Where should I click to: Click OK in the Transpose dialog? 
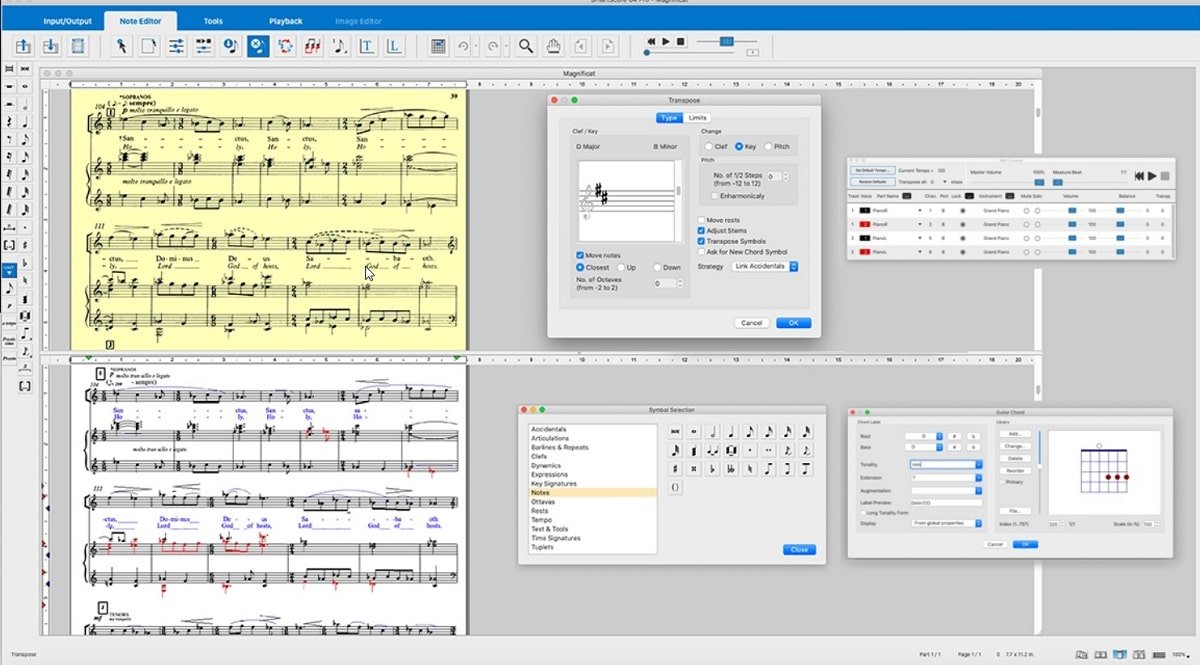(x=793, y=323)
